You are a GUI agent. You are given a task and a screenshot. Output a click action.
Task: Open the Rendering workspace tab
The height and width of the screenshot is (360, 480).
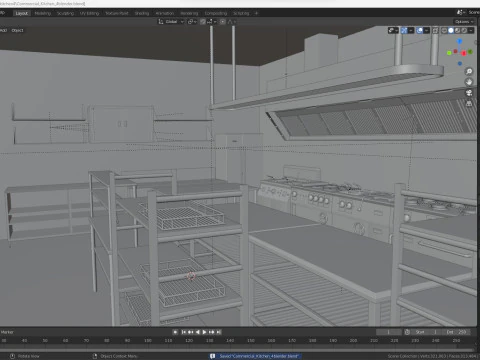click(x=189, y=13)
